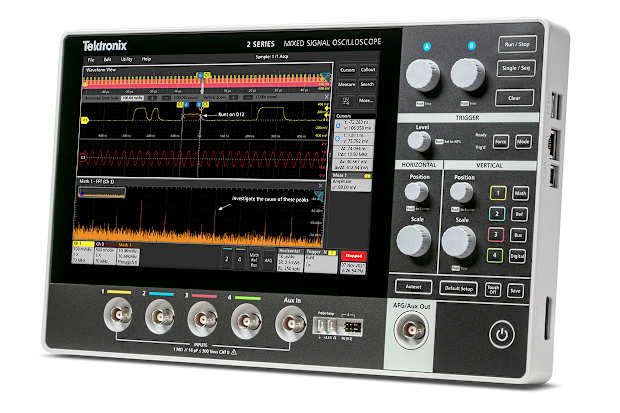Screen dimensions: 620x413
Task: Open the Horizontal settings badge
Action: (290, 260)
